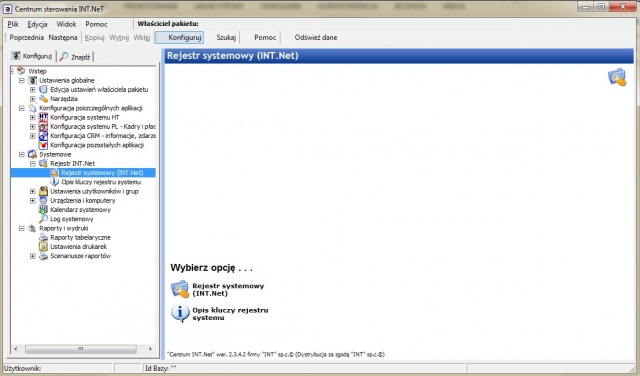Open the Opis kluczy rejestru systemu link
Viewport: 640px width, 376px height.
pos(230,314)
